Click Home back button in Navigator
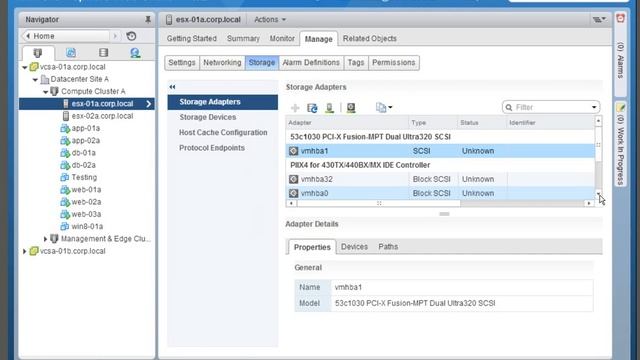 click(x=66, y=36)
